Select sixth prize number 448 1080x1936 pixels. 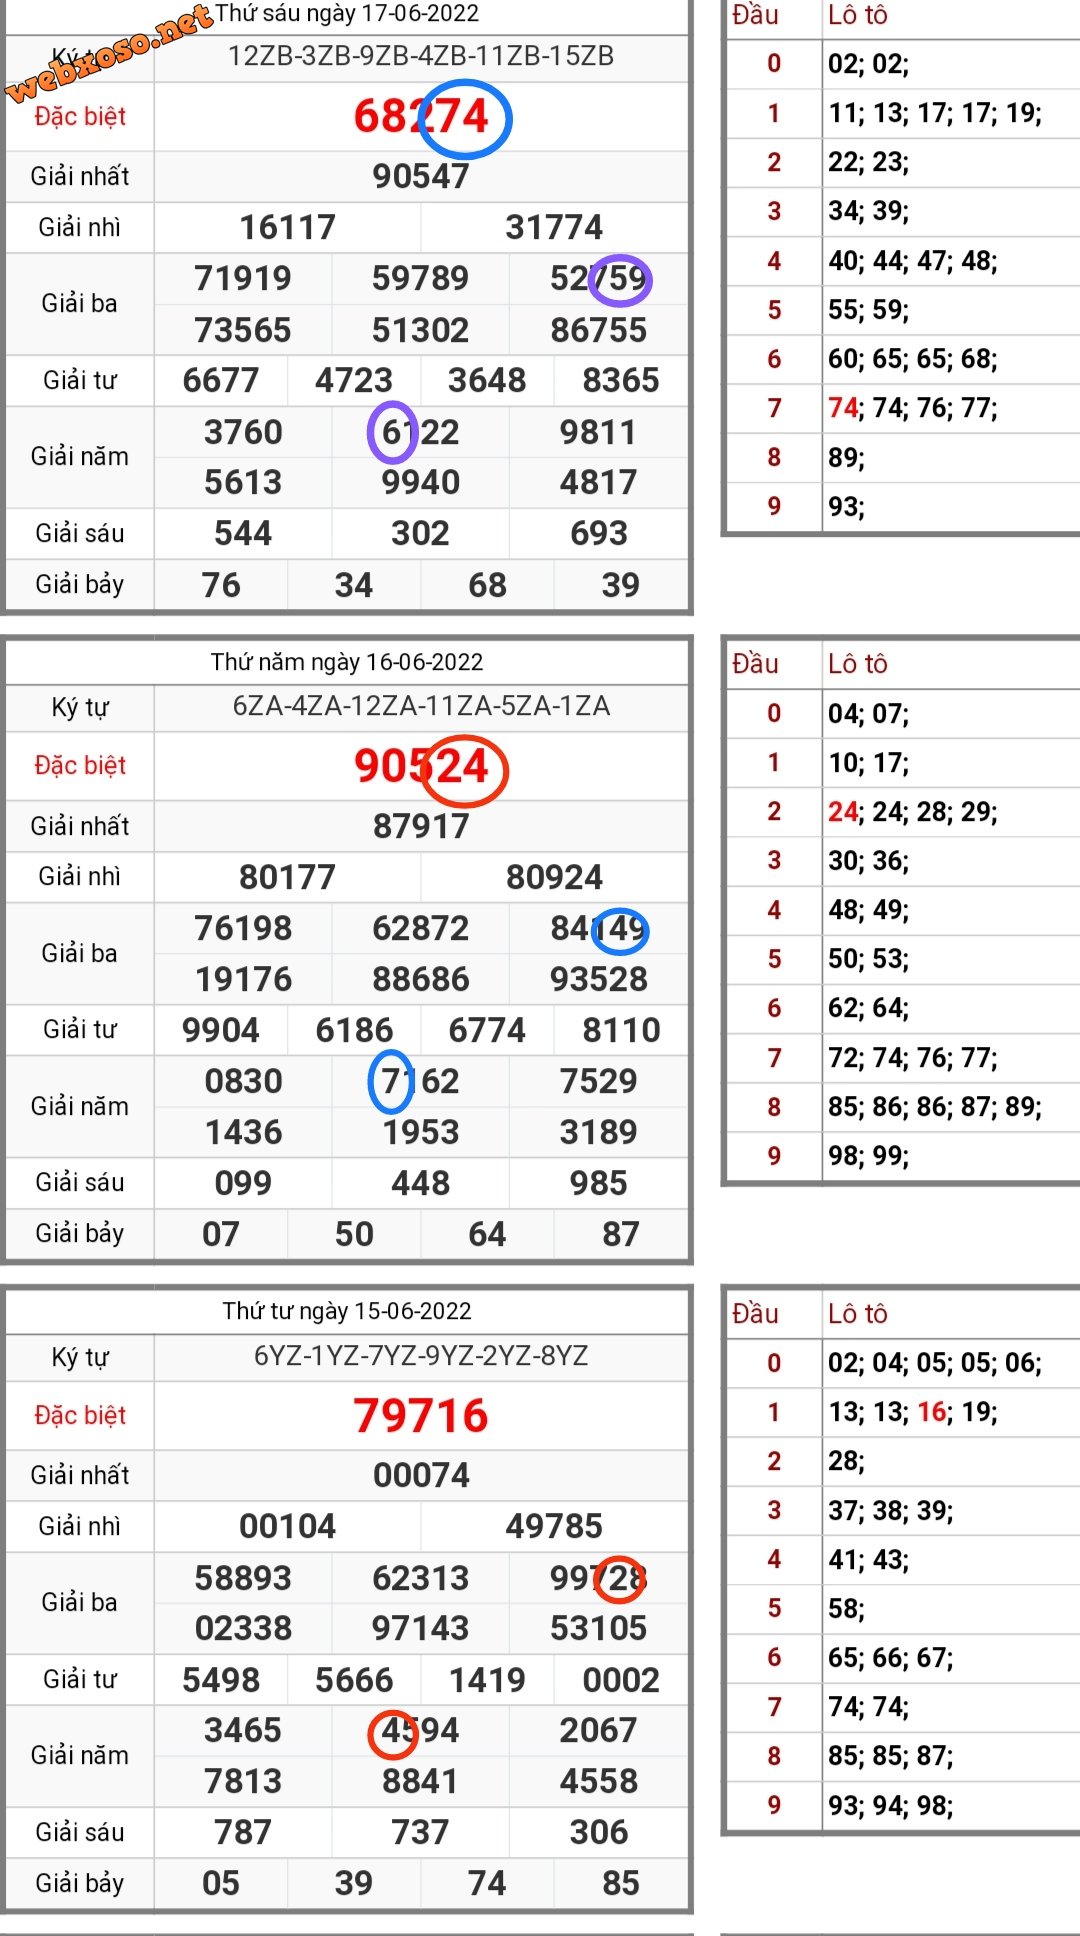click(421, 1183)
